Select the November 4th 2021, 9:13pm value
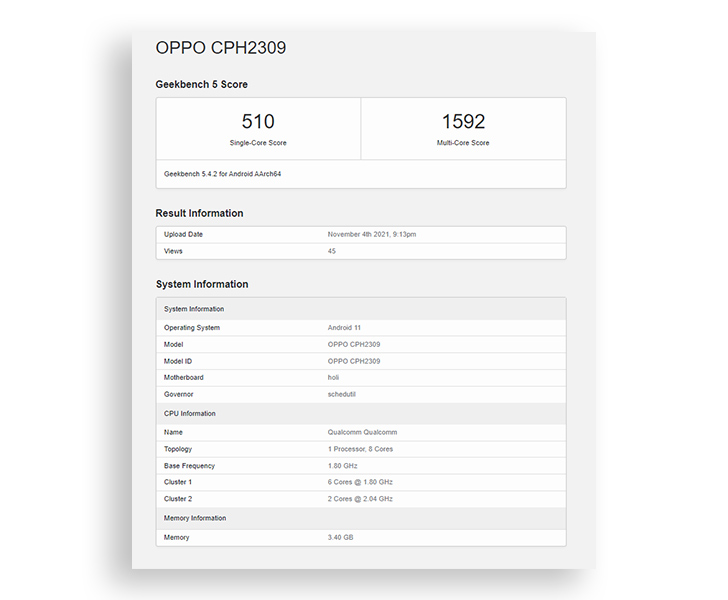Viewport: 728px width, 600px height. click(x=372, y=234)
